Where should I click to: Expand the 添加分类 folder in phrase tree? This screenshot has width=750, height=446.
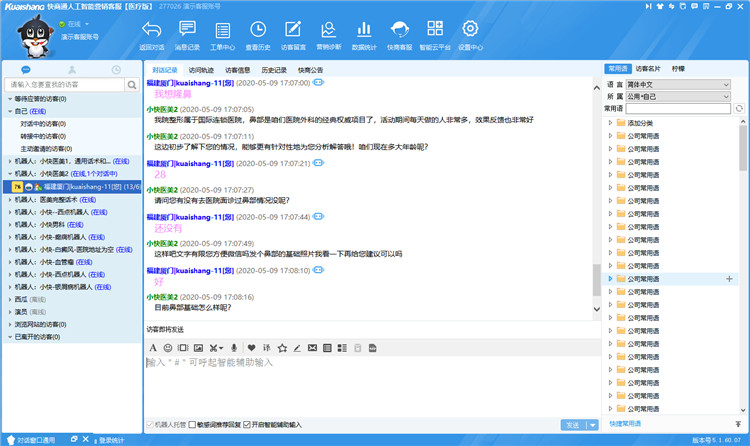pos(611,122)
